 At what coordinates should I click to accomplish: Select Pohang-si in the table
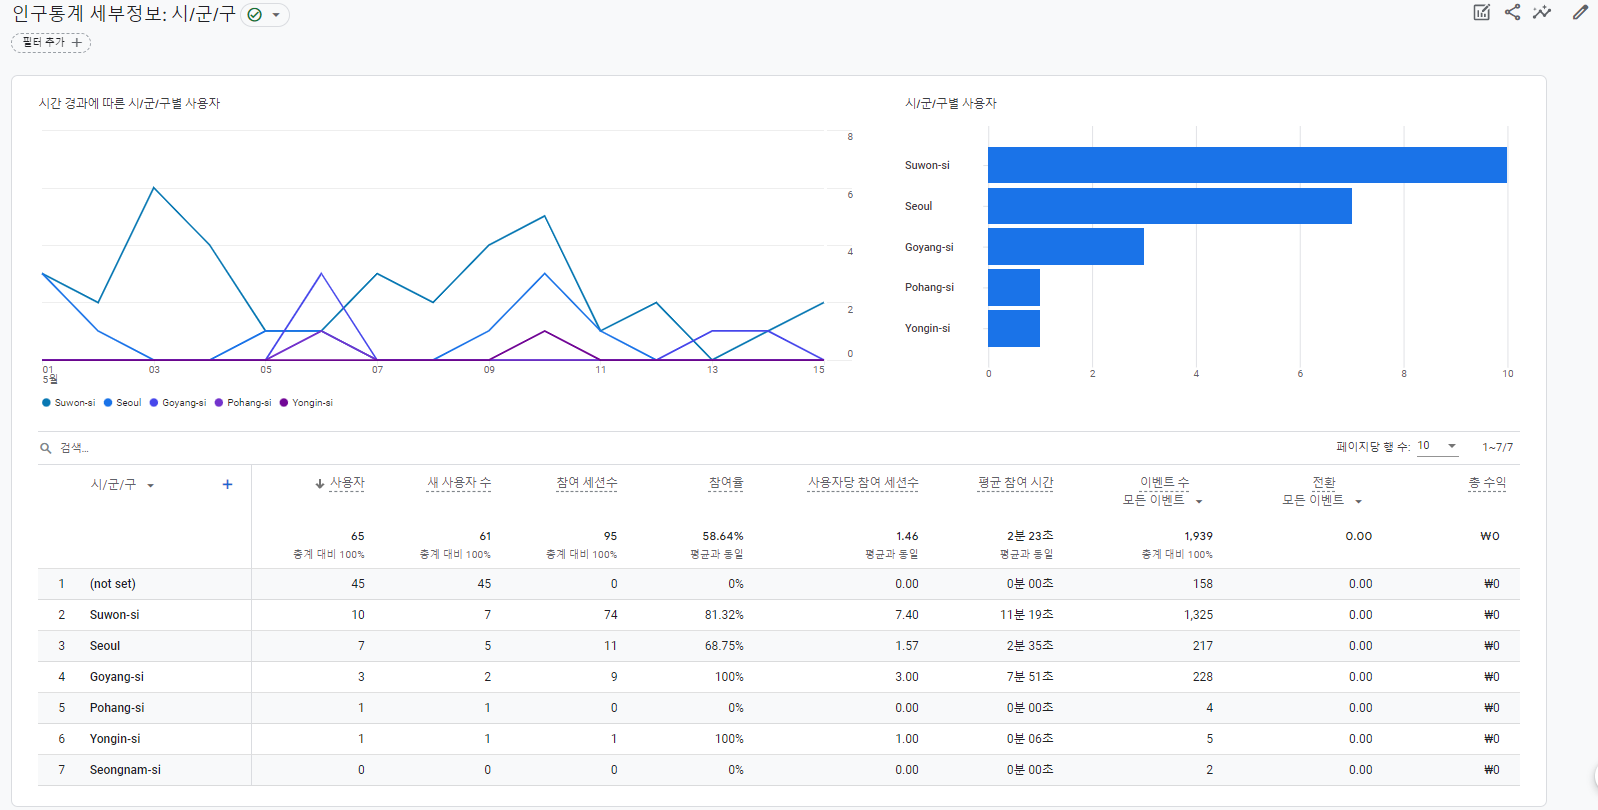pos(117,708)
